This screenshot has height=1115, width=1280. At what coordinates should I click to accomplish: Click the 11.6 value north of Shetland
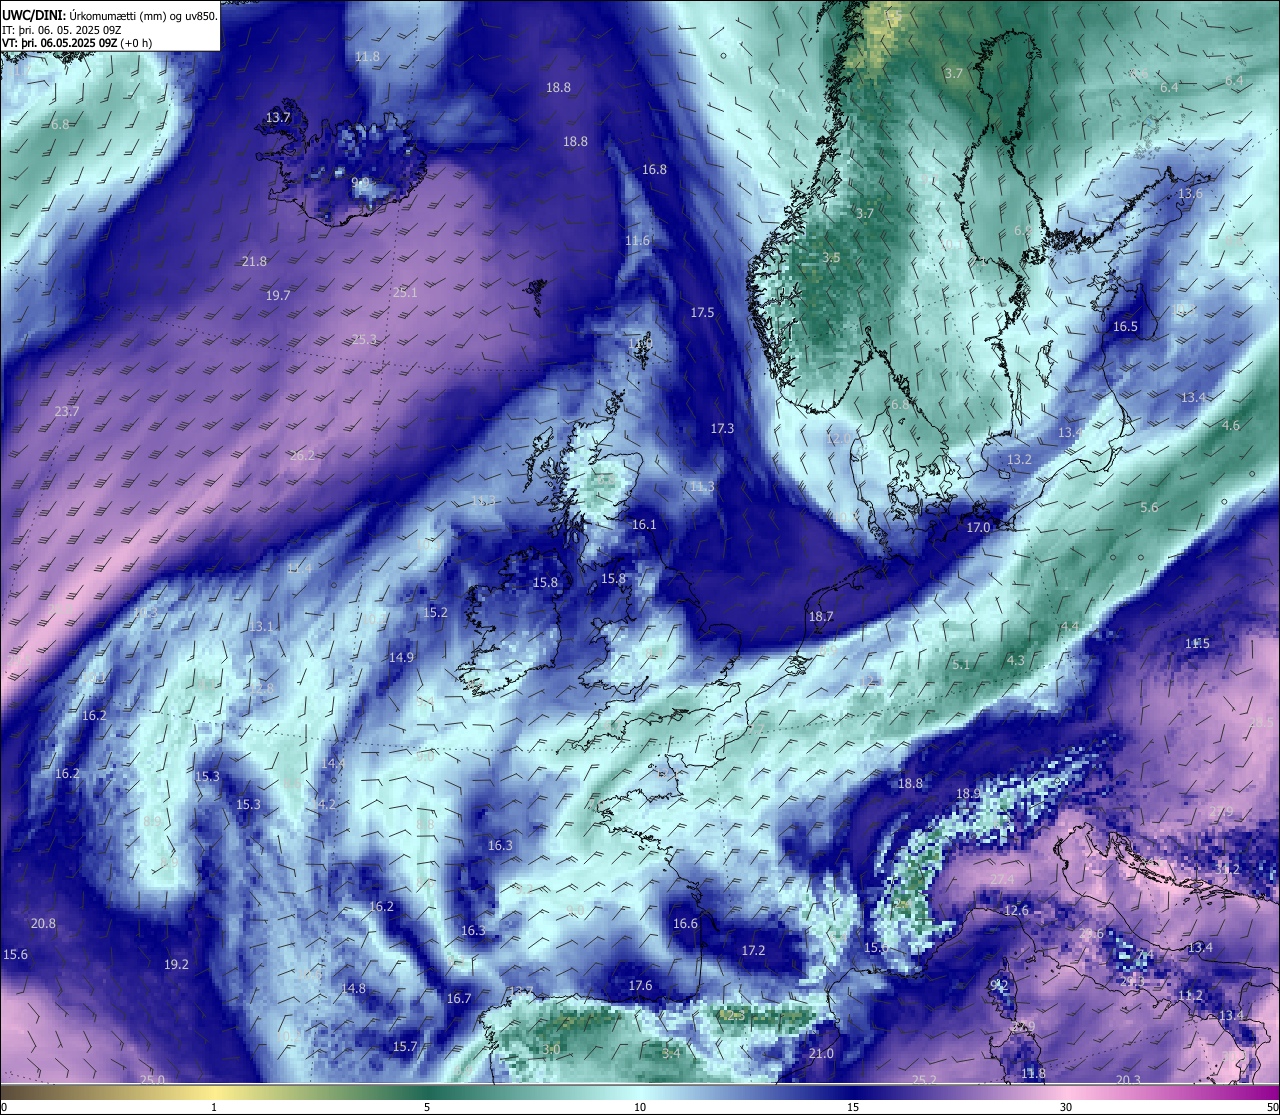point(637,241)
